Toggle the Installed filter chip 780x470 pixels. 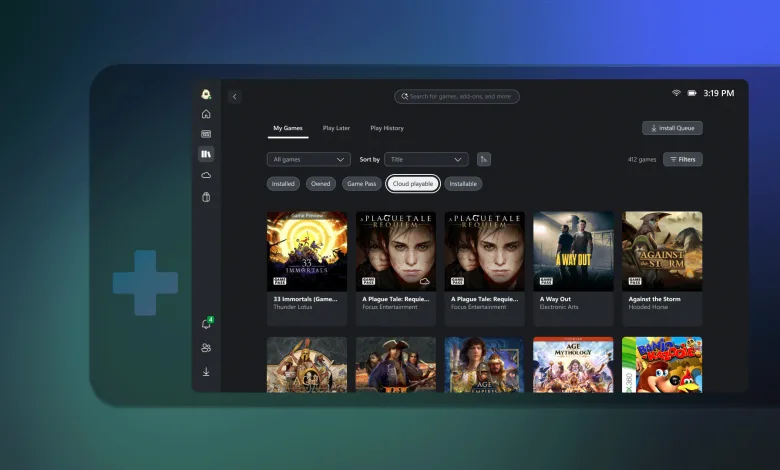coord(283,184)
